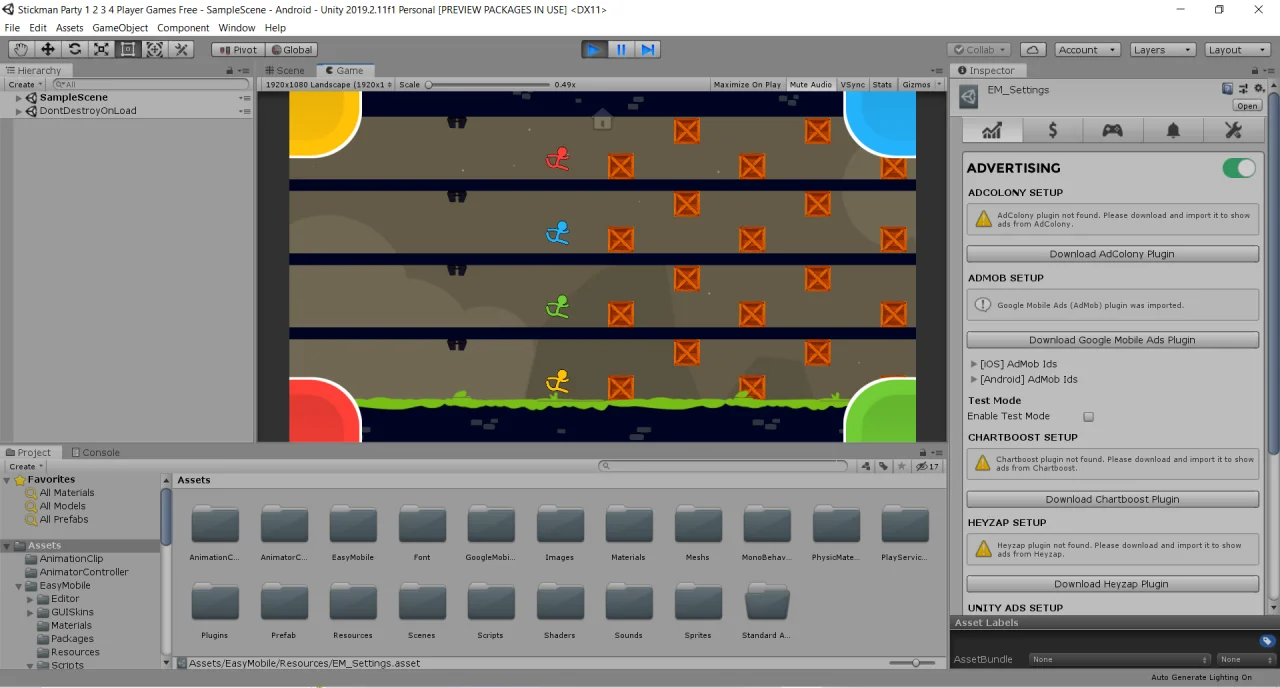Open the Window menu
The image size is (1280, 688).
pyautogui.click(x=237, y=28)
